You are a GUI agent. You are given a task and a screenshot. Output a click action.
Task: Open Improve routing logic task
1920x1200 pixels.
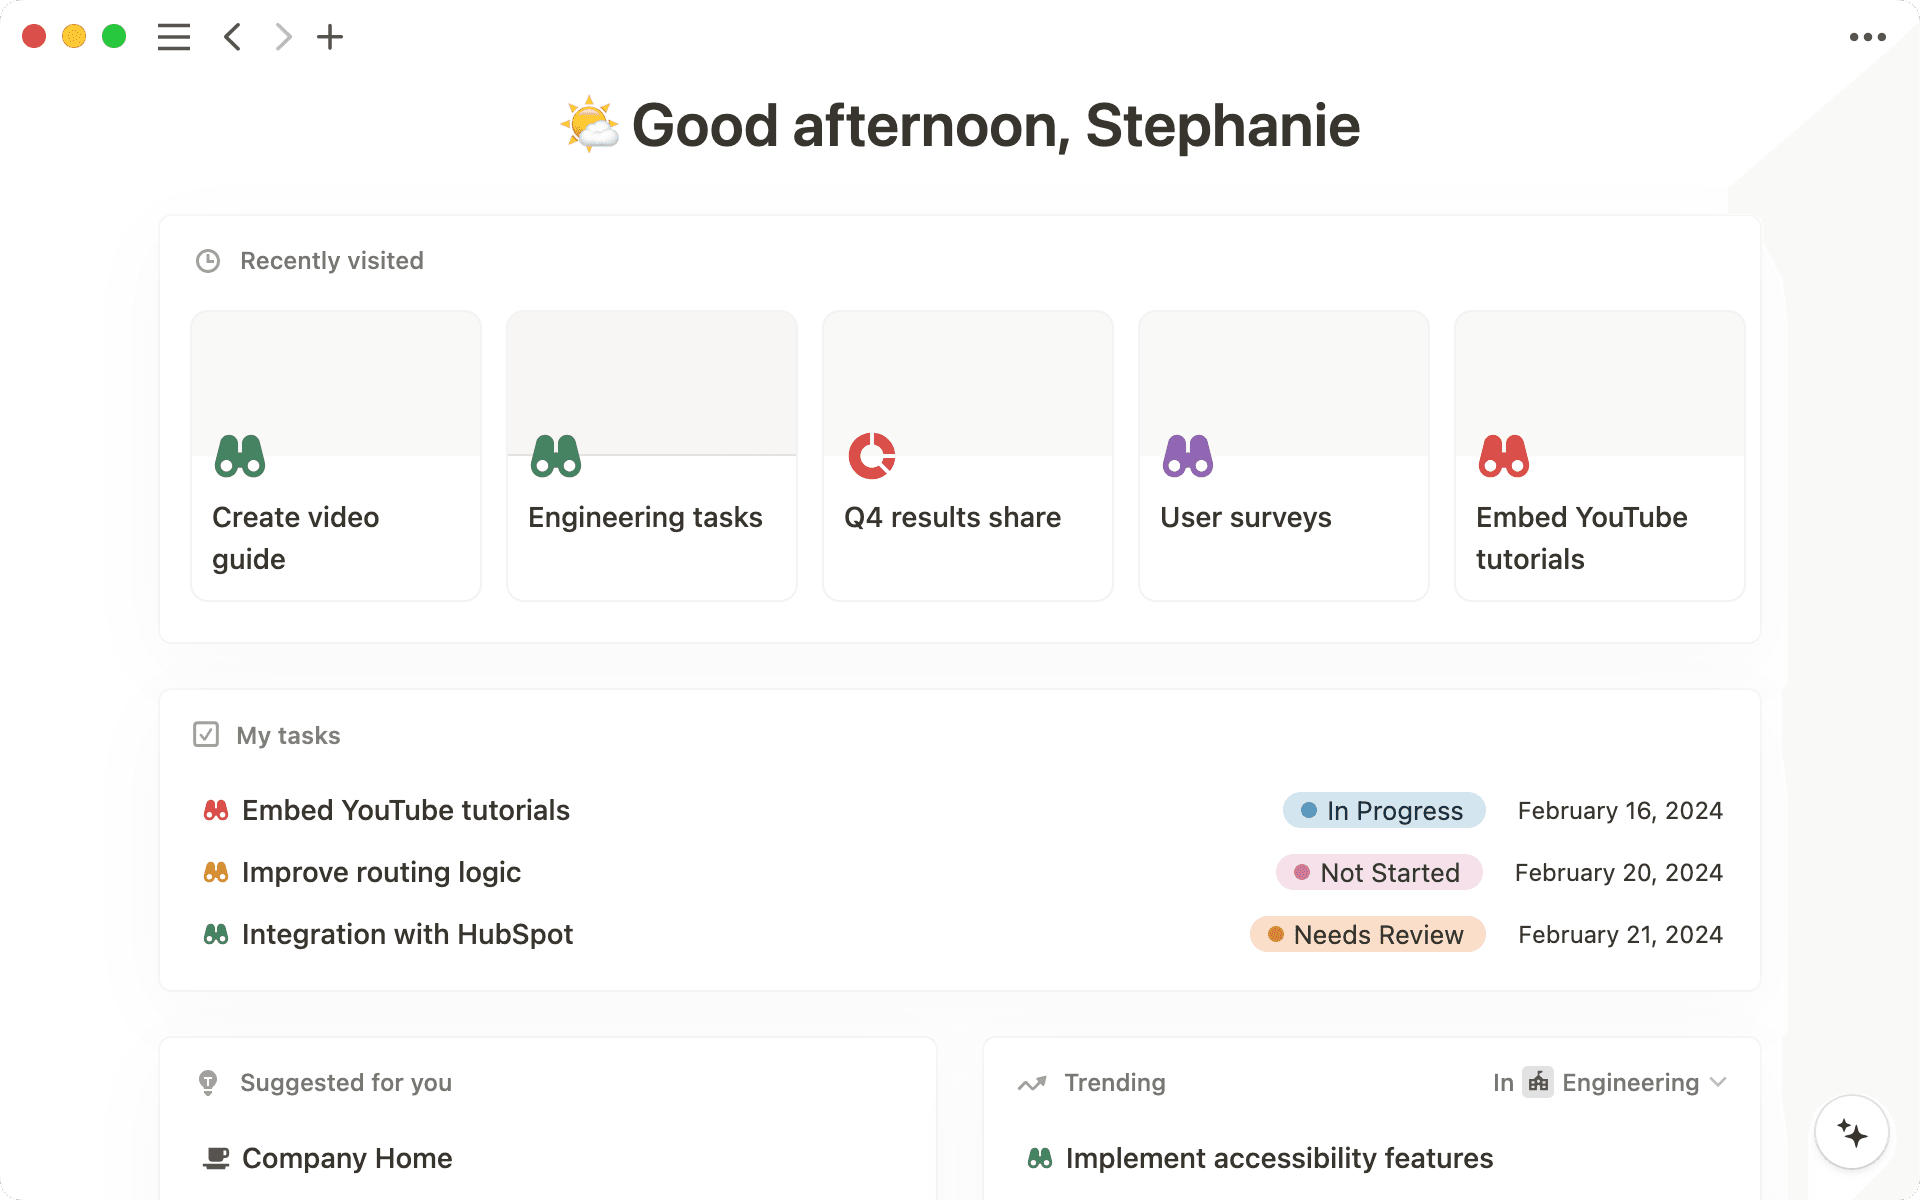381,873
